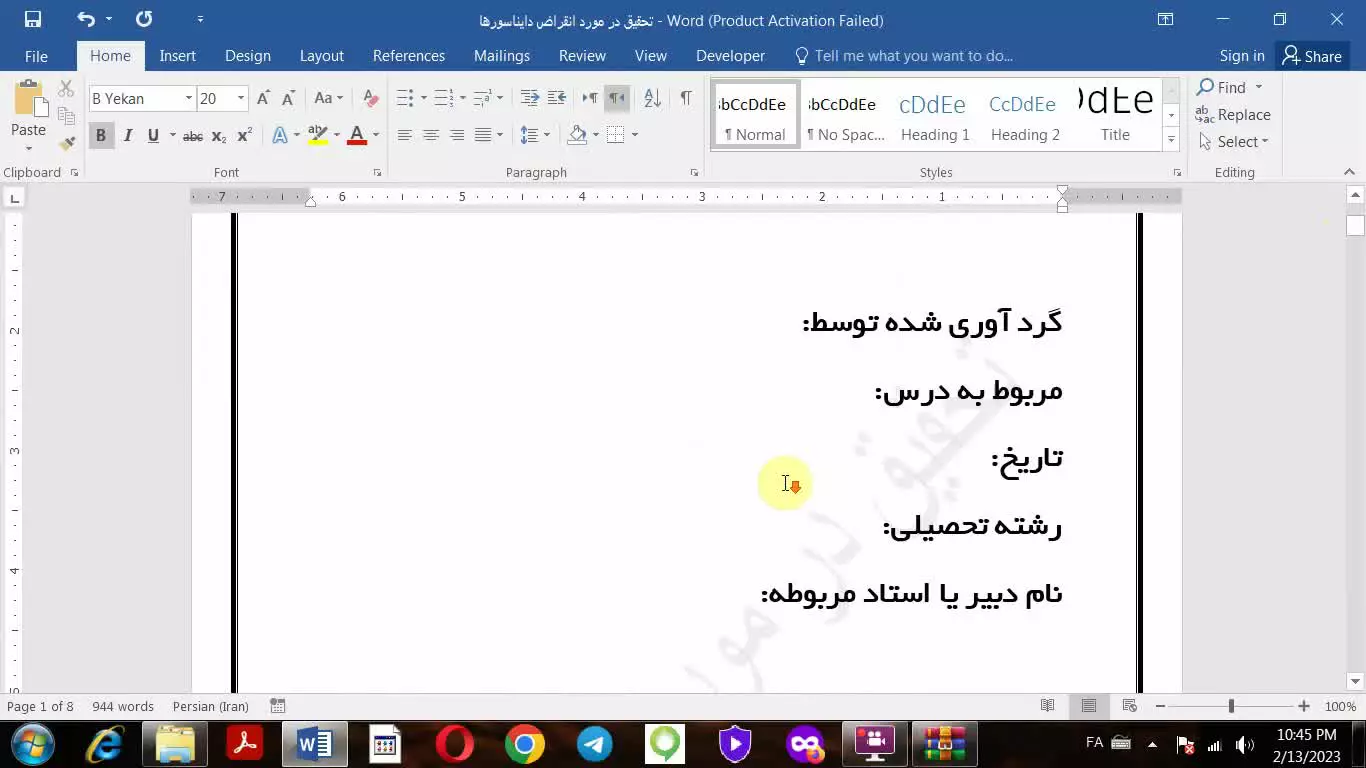This screenshot has width=1366, height=768.
Task: Cut the selection with the scissors icon
Action: [x=66, y=89]
